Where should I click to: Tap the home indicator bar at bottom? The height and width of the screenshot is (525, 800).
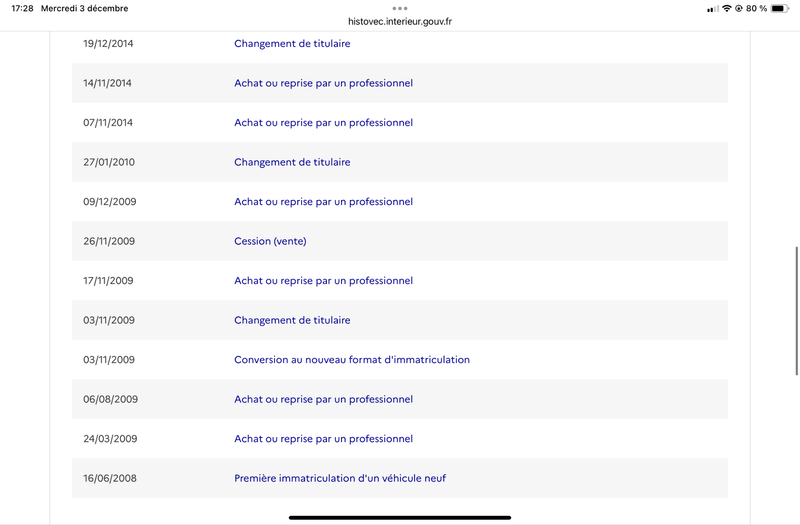tap(400, 517)
